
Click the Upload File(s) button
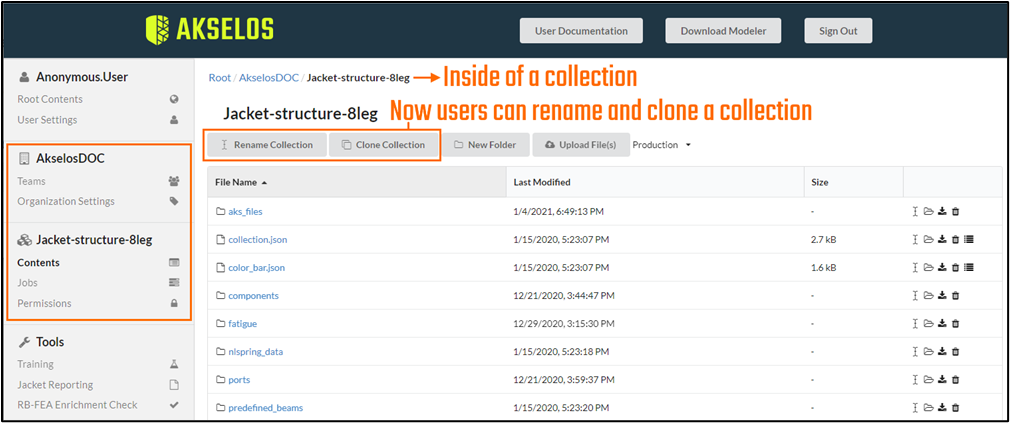pyautogui.click(x=580, y=145)
